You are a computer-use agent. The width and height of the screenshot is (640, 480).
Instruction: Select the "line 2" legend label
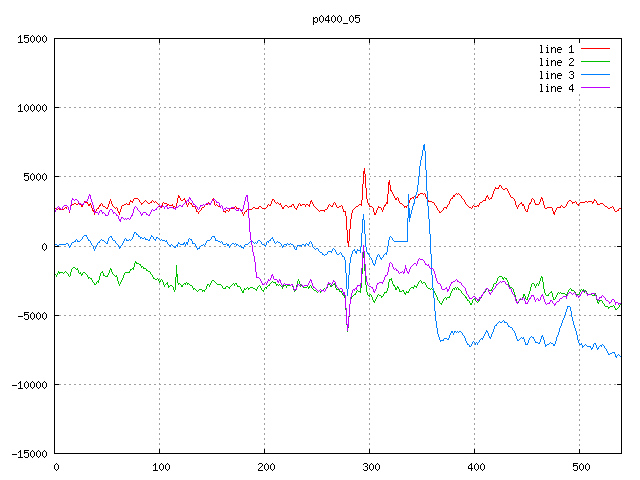557,62
